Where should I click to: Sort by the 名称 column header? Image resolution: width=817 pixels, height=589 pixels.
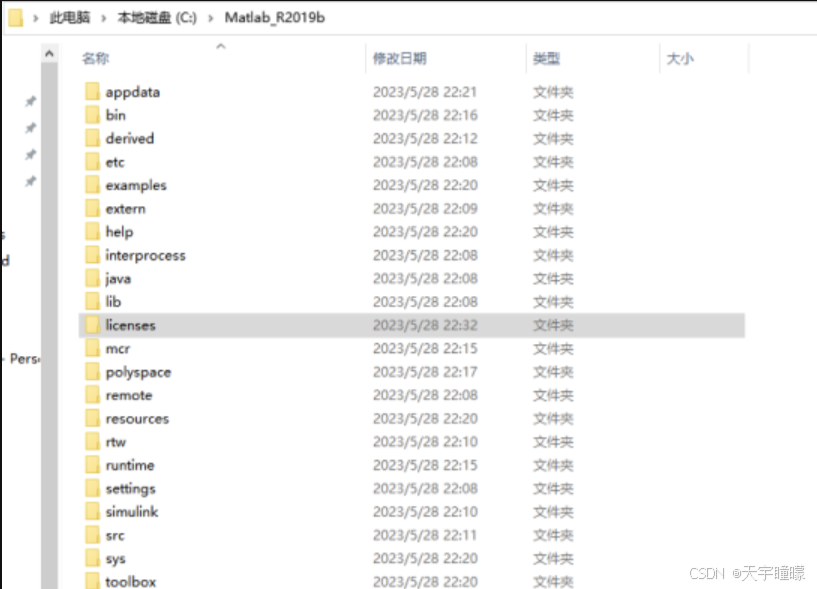click(95, 58)
